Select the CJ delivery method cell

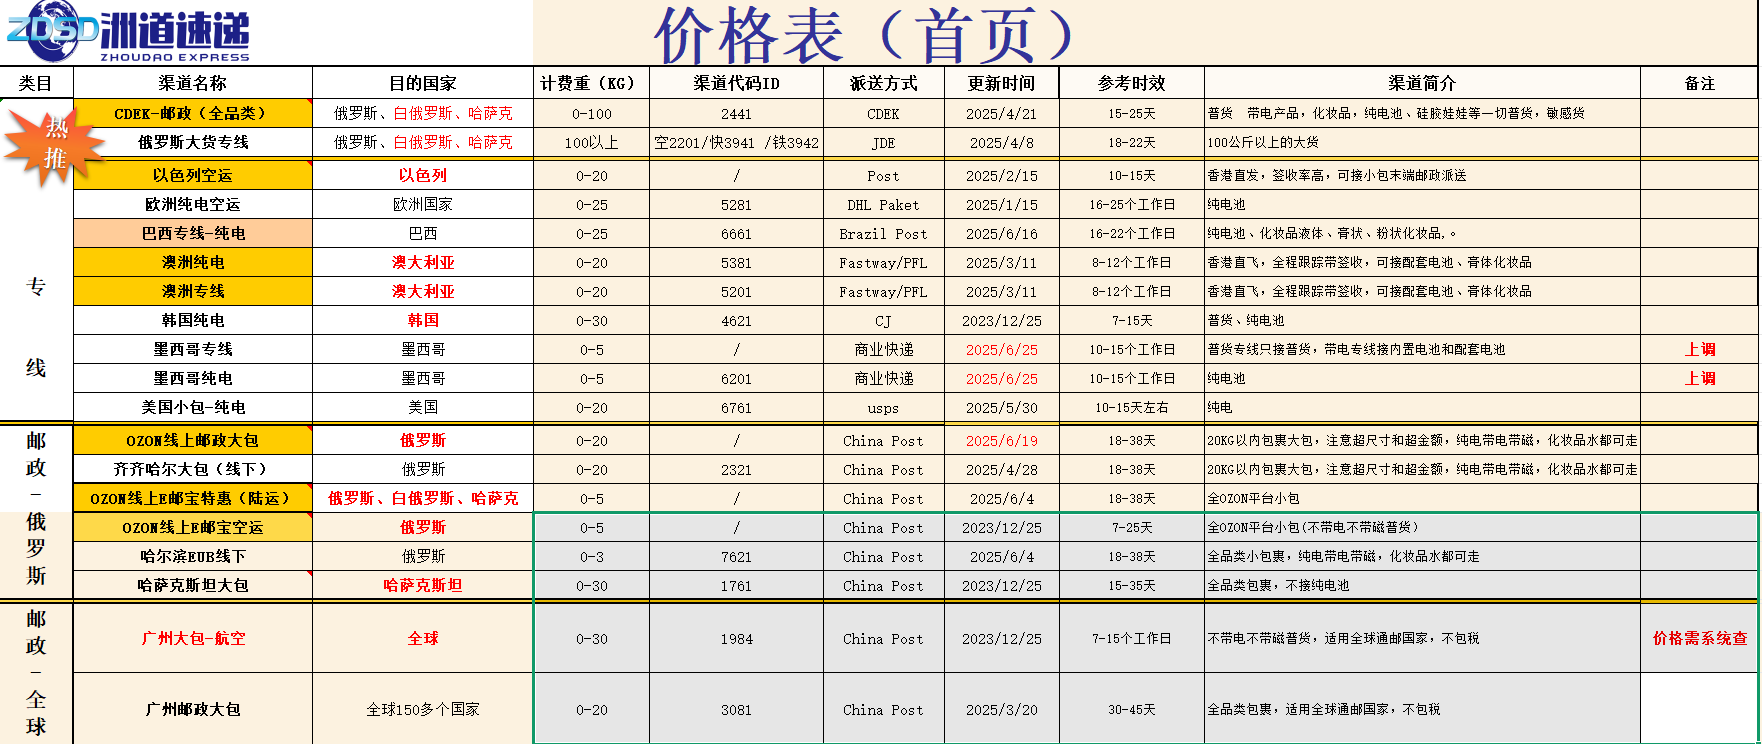(x=883, y=321)
